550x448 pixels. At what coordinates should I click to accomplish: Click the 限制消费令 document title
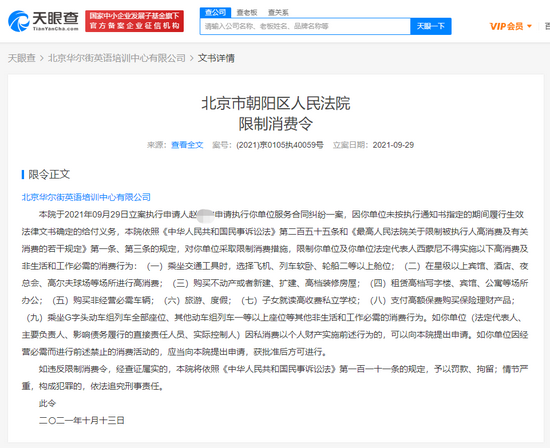[x=276, y=124]
